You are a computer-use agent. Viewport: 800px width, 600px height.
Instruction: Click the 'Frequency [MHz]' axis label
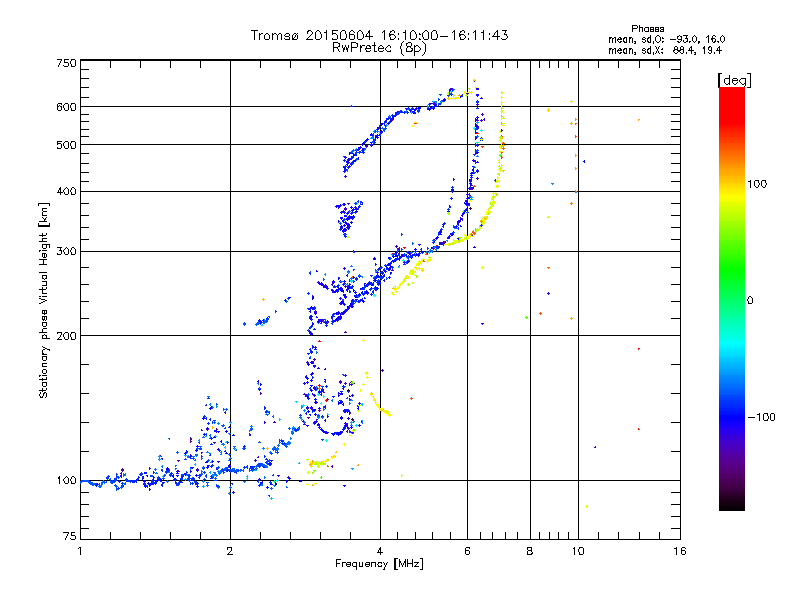[x=379, y=564]
